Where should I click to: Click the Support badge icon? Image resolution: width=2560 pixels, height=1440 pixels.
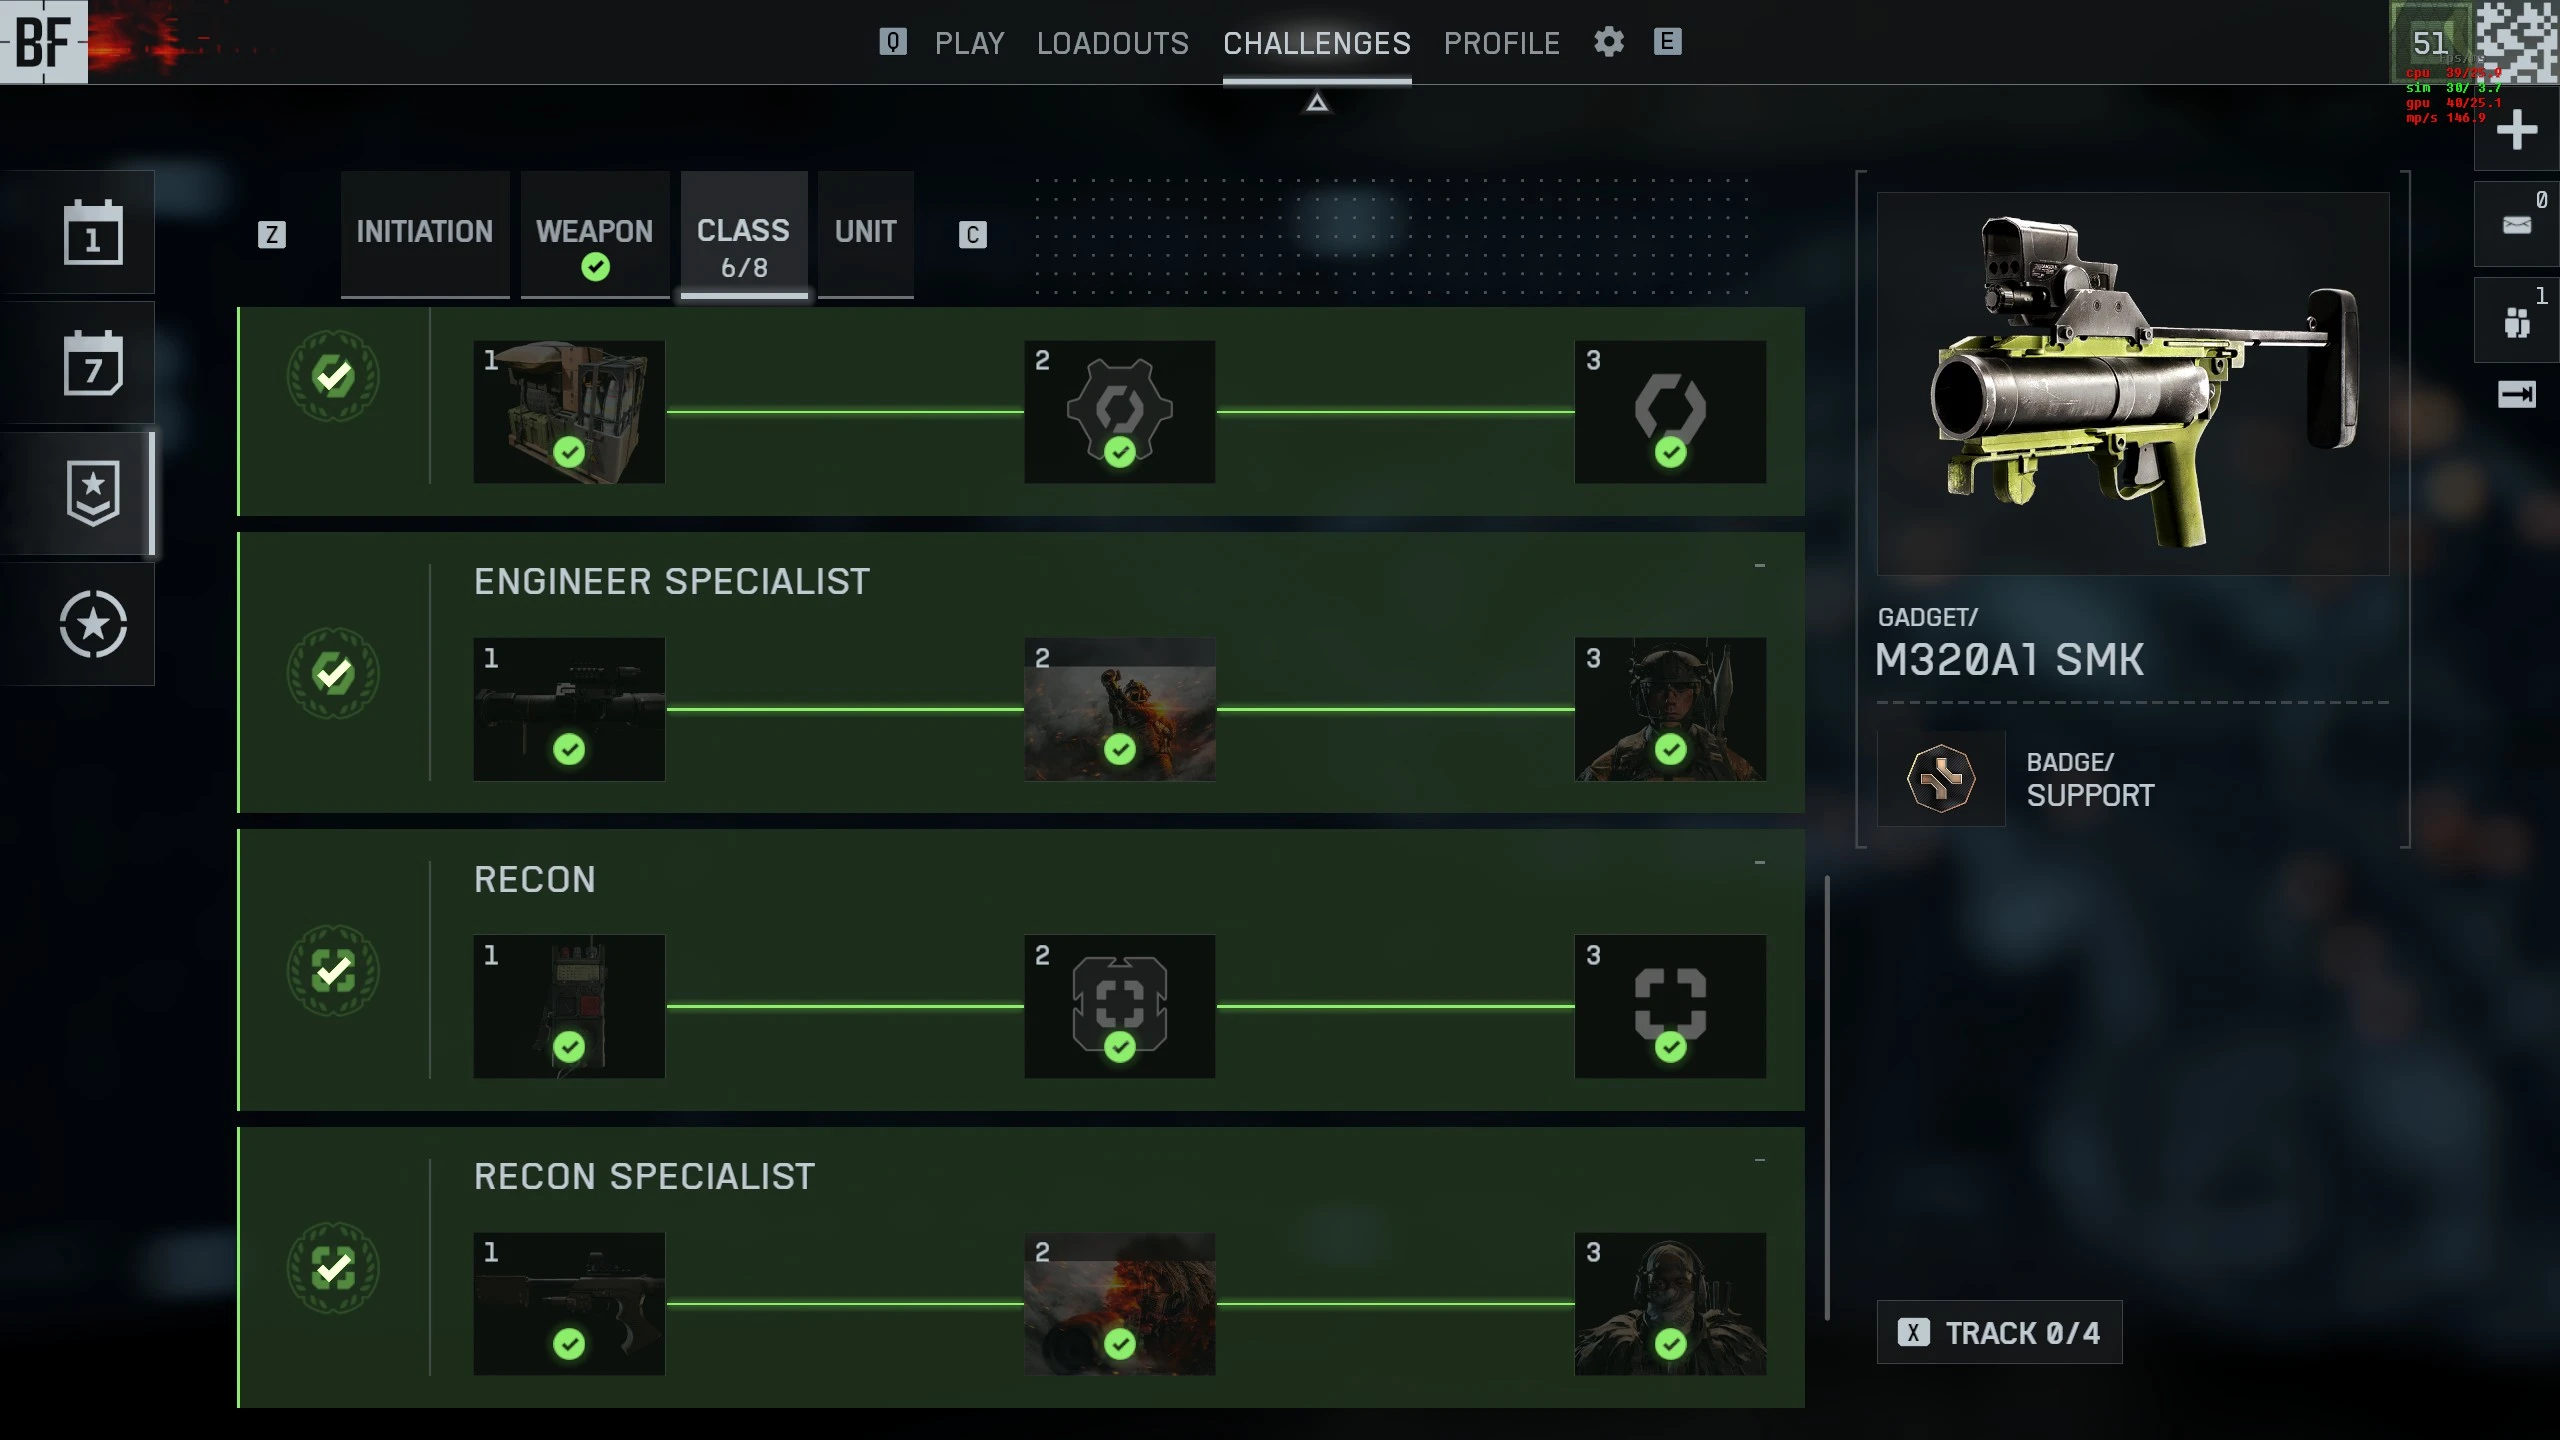pyautogui.click(x=1941, y=778)
